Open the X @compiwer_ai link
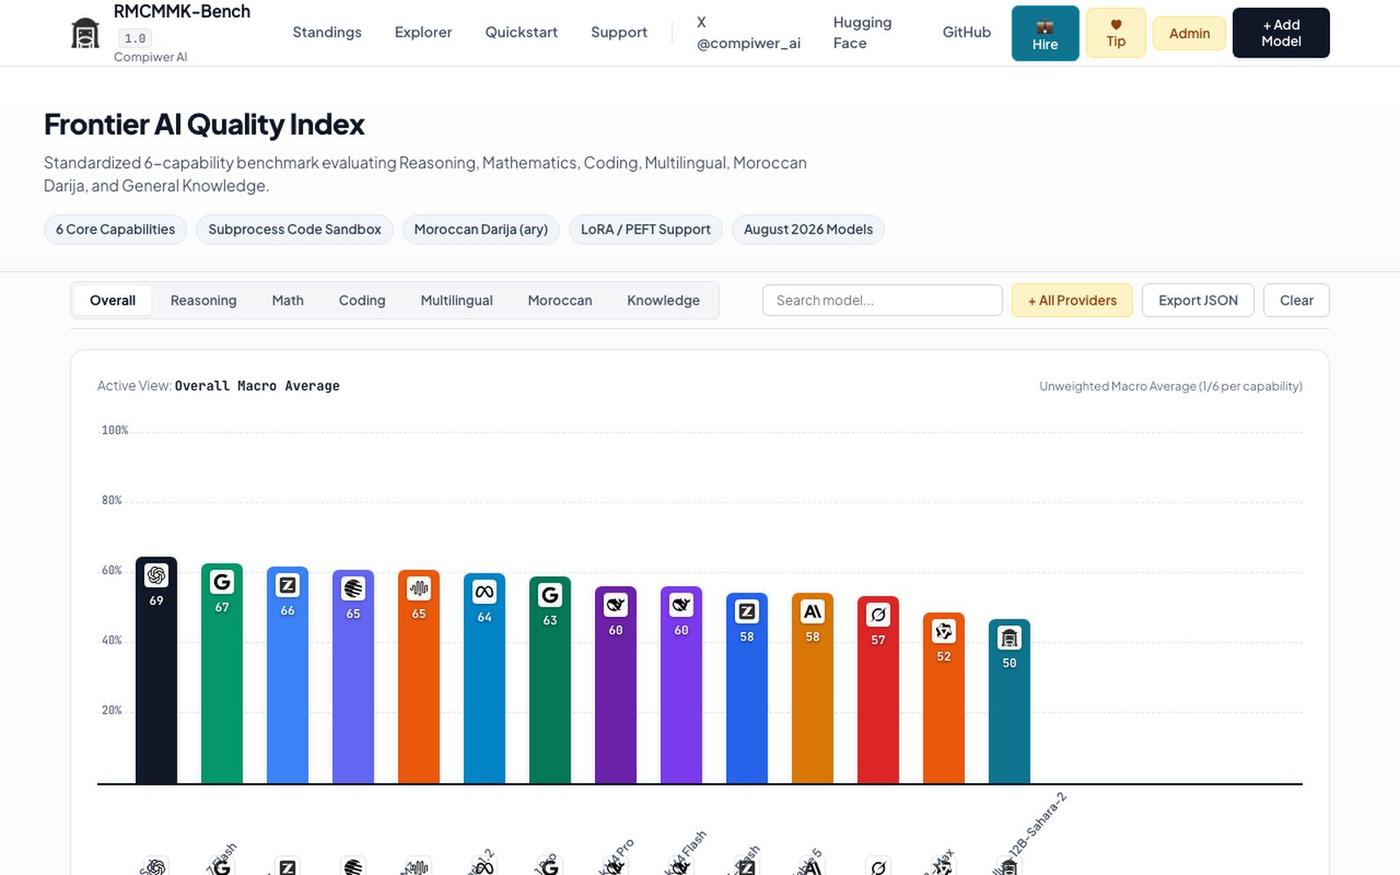This screenshot has width=1400, height=875. tap(749, 33)
